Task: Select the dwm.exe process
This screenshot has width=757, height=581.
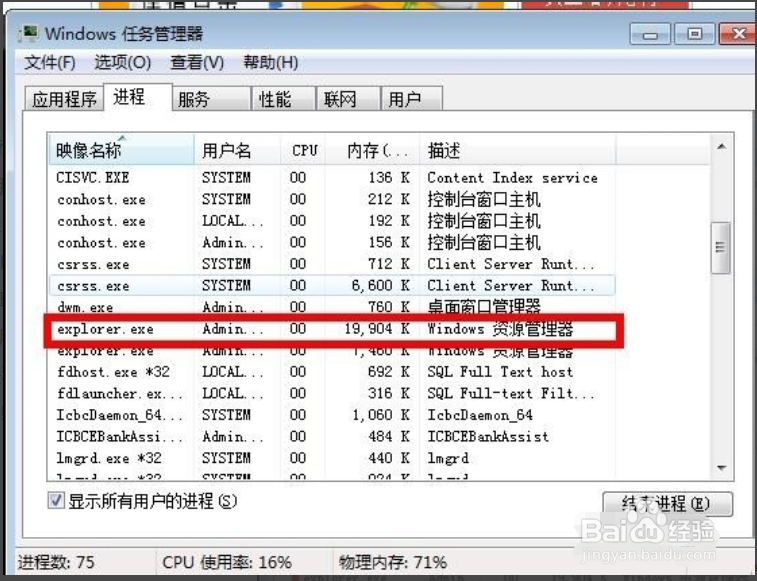Action: (x=332, y=307)
